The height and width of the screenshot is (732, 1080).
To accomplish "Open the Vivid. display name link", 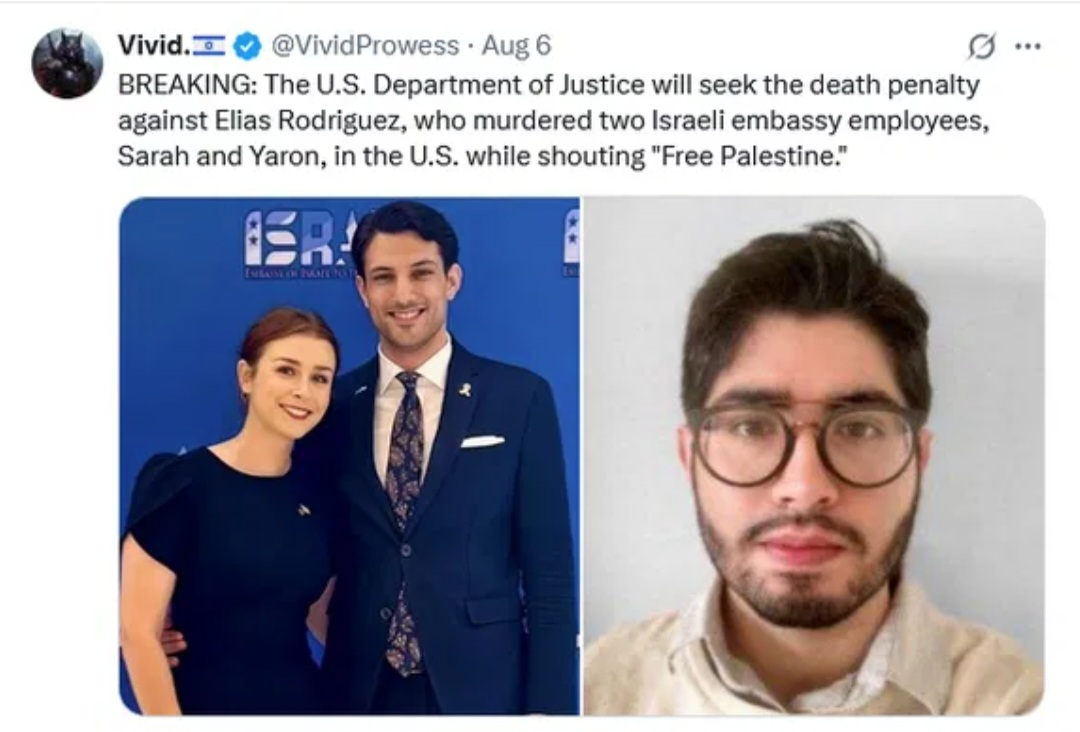I will click(x=154, y=45).
